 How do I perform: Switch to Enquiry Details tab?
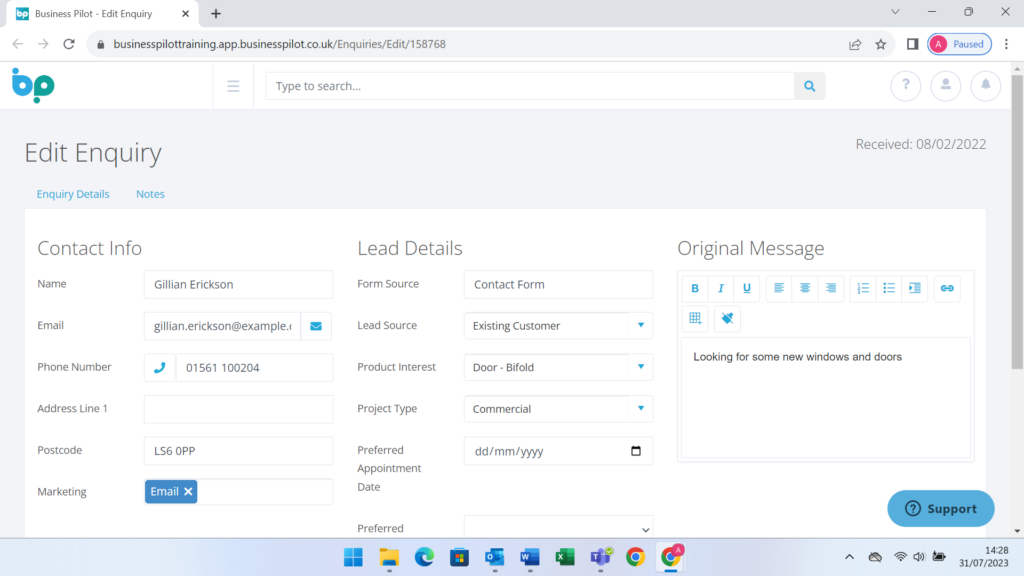(x=73, y=194)
